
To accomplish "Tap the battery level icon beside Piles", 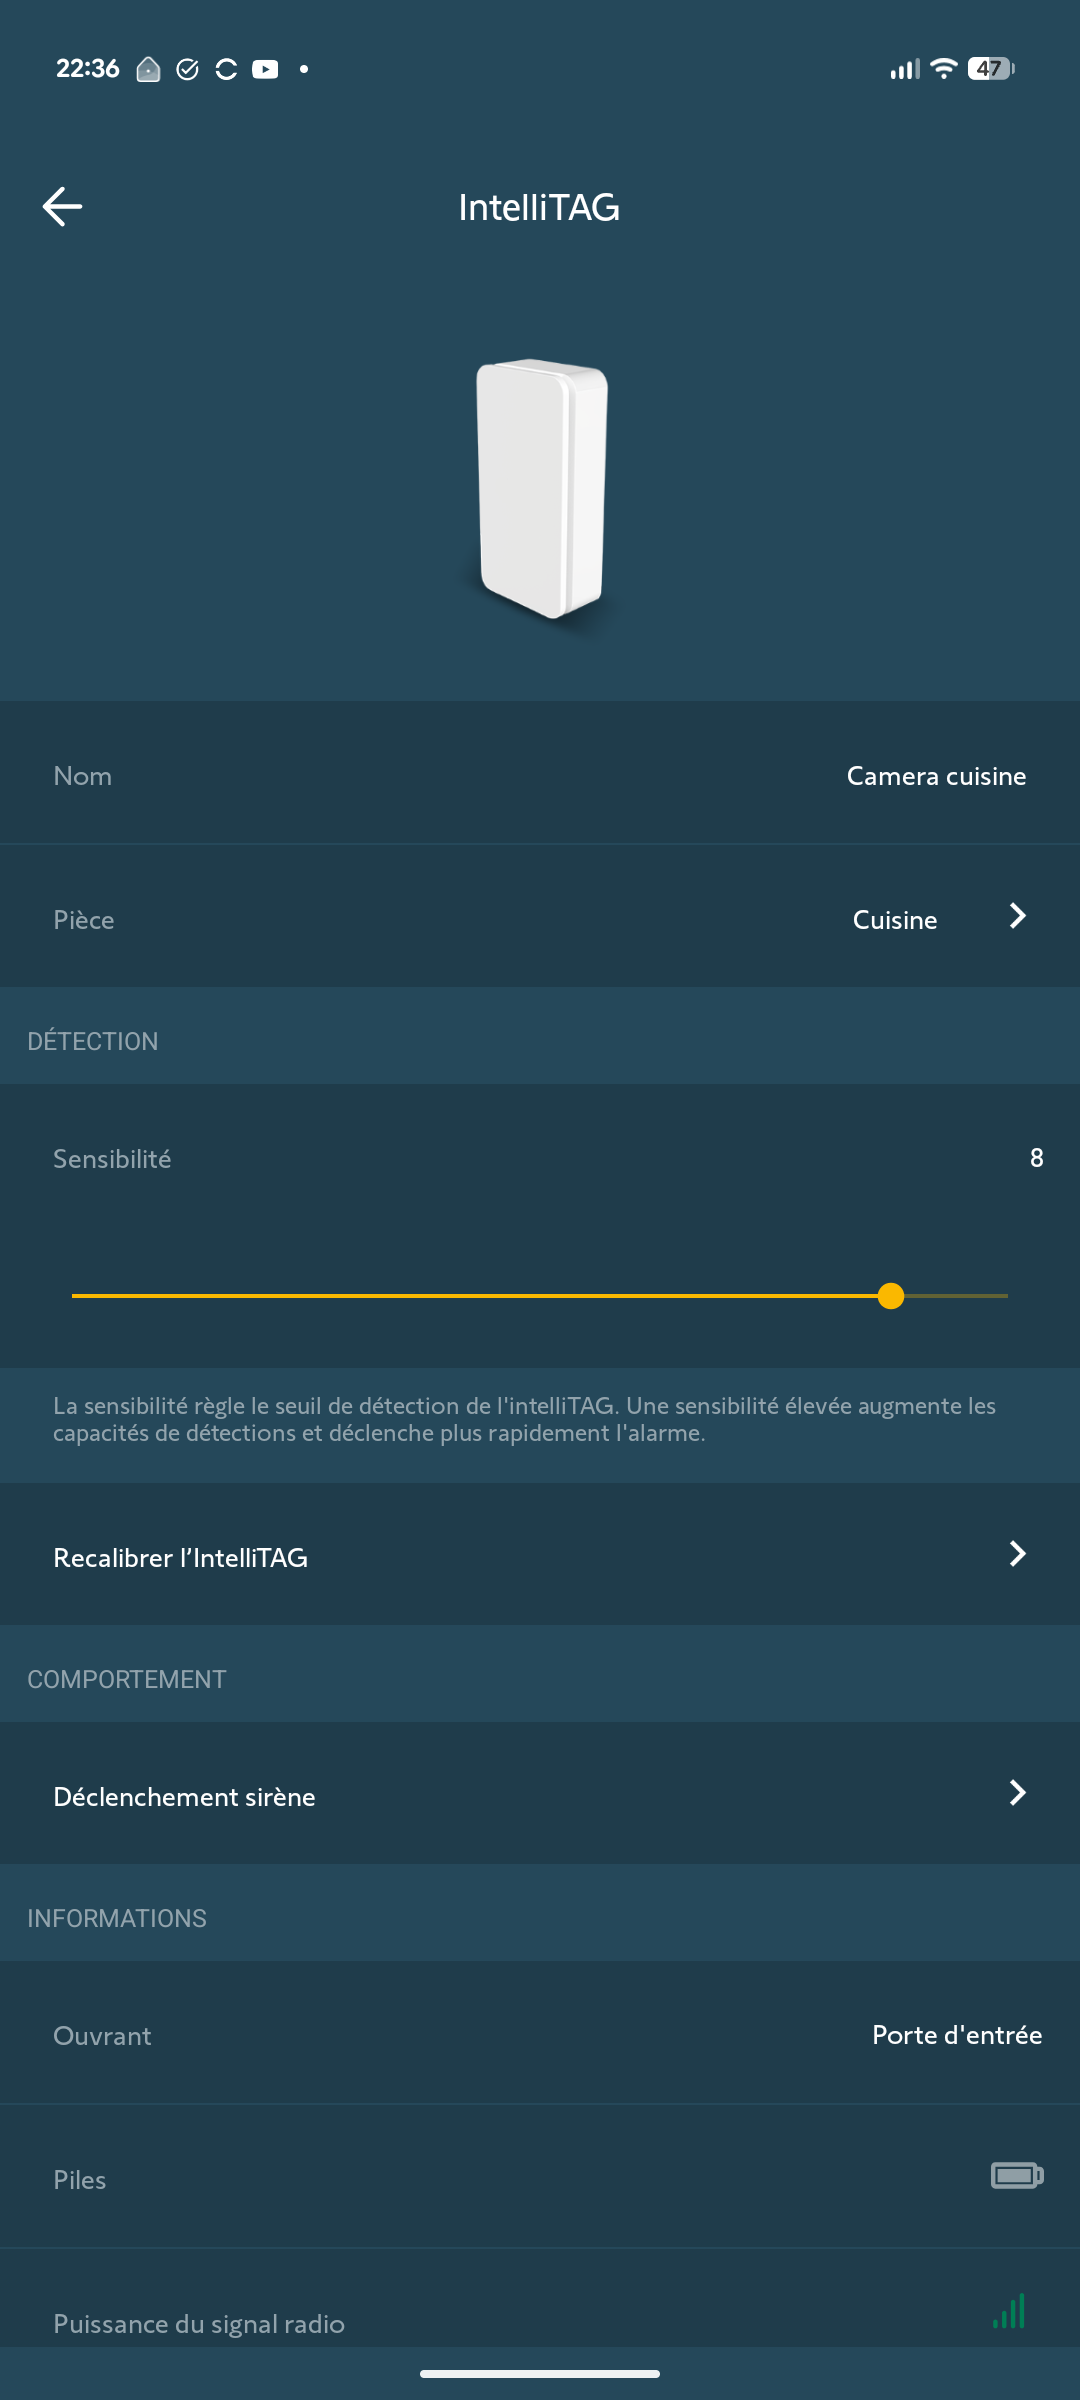I will pos(1016,2175).
